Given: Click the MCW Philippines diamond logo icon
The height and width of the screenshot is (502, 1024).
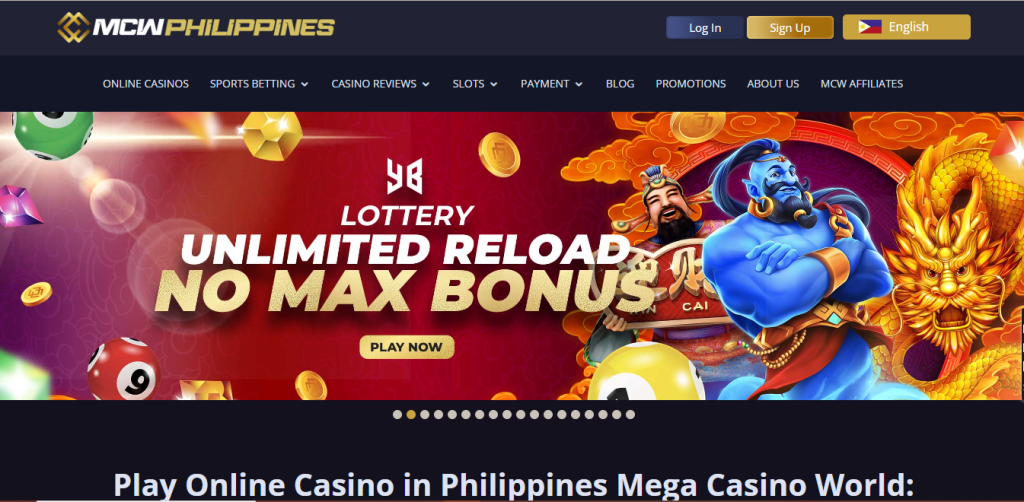Looking at the screenshot, I should (73, 27).
